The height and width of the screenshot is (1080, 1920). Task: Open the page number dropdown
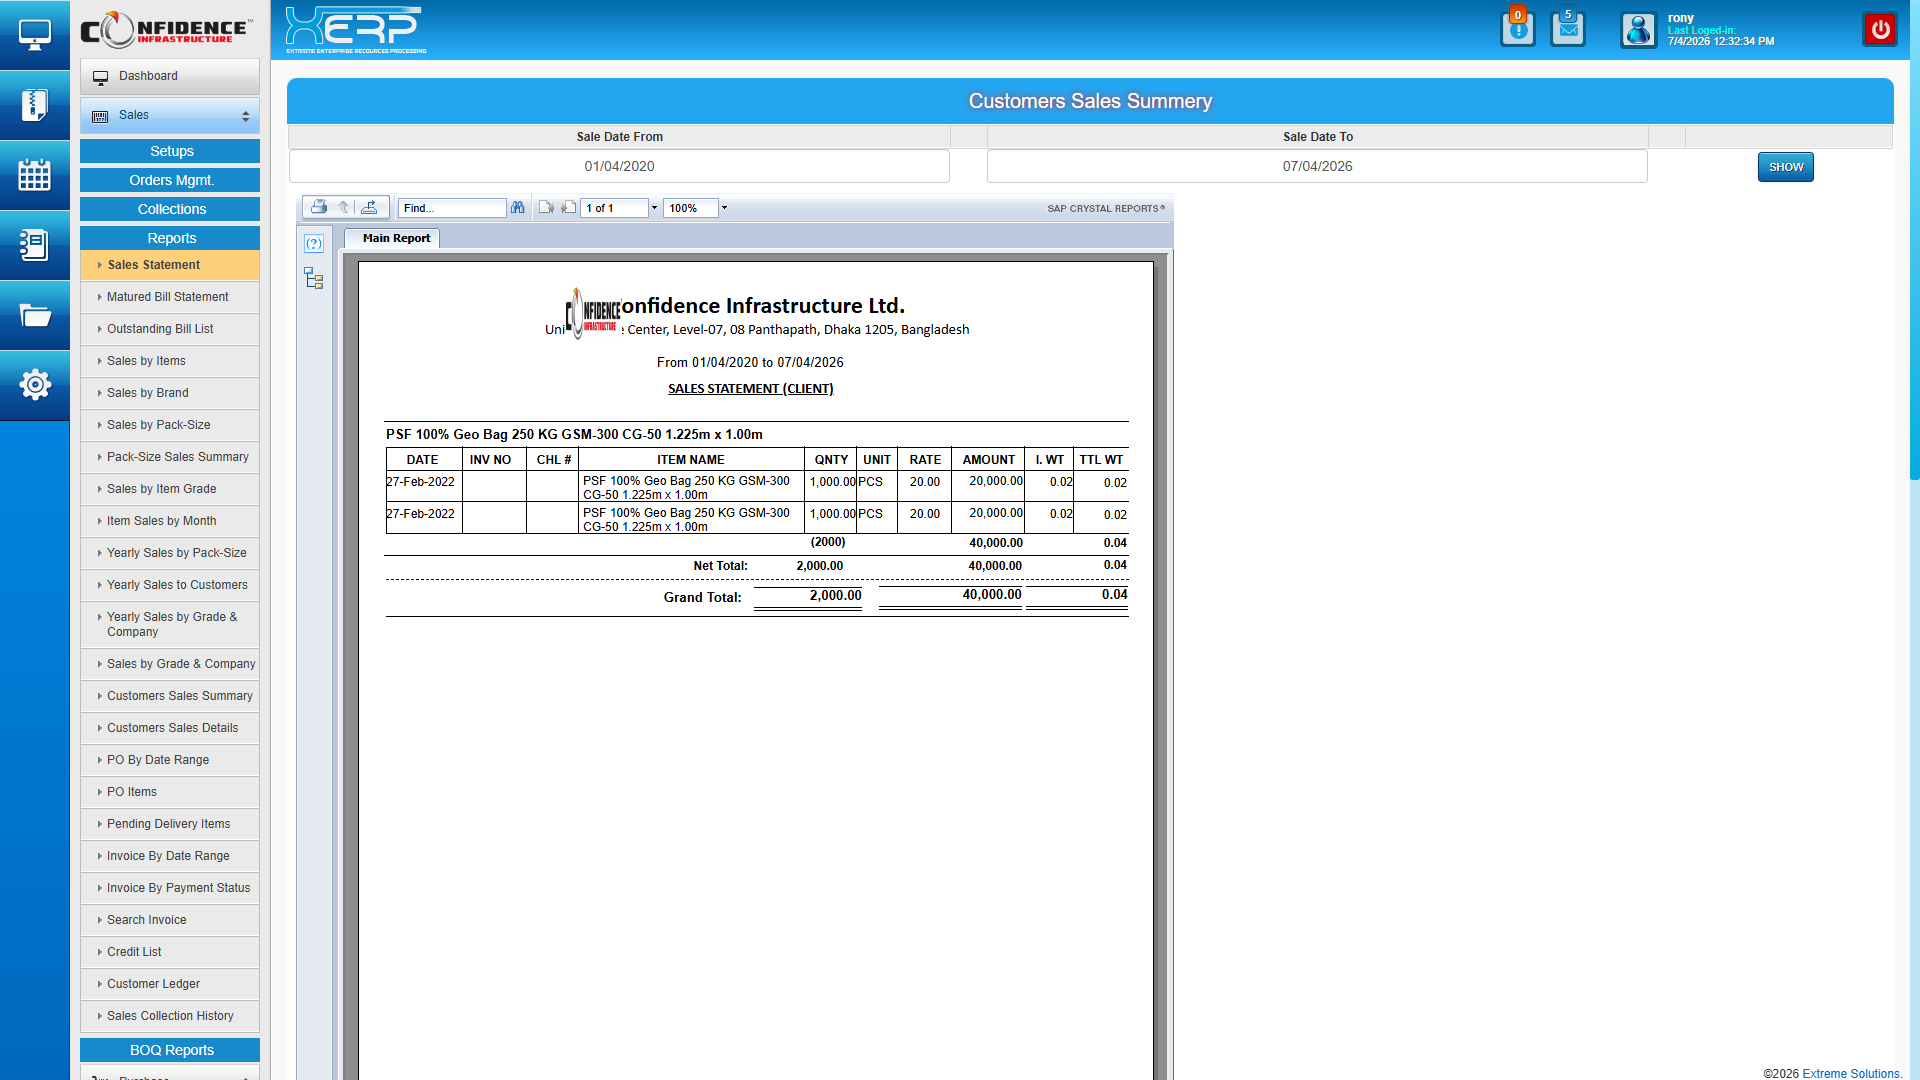click(654, 207)
